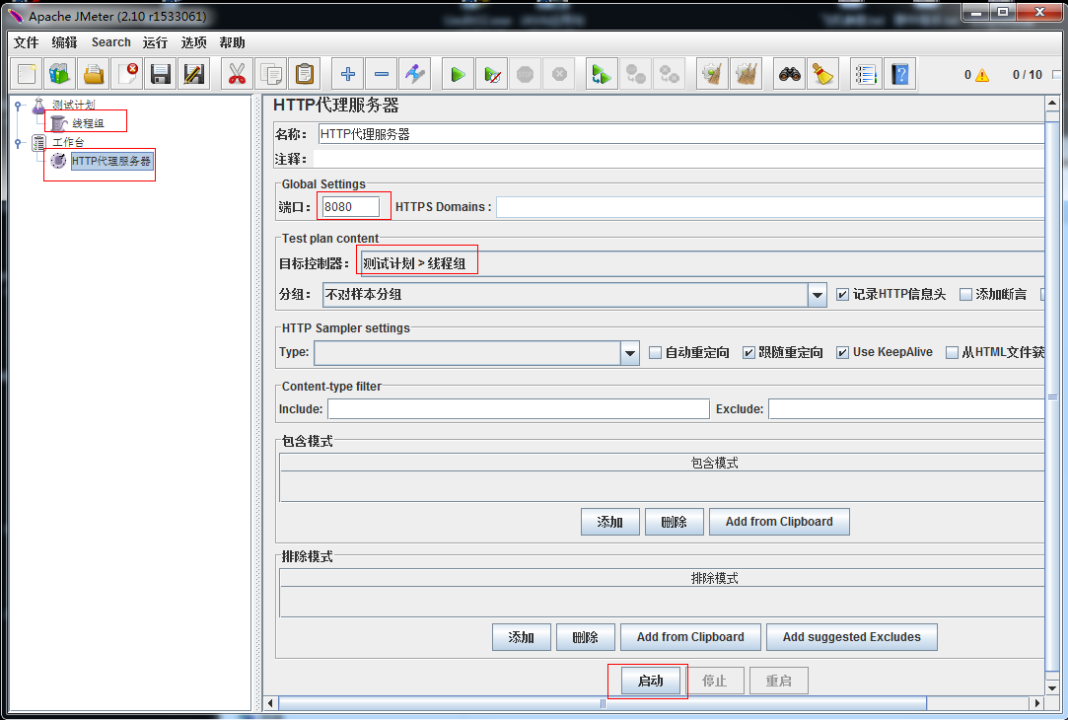Click the 名称 name field

(x=680, y=134)
